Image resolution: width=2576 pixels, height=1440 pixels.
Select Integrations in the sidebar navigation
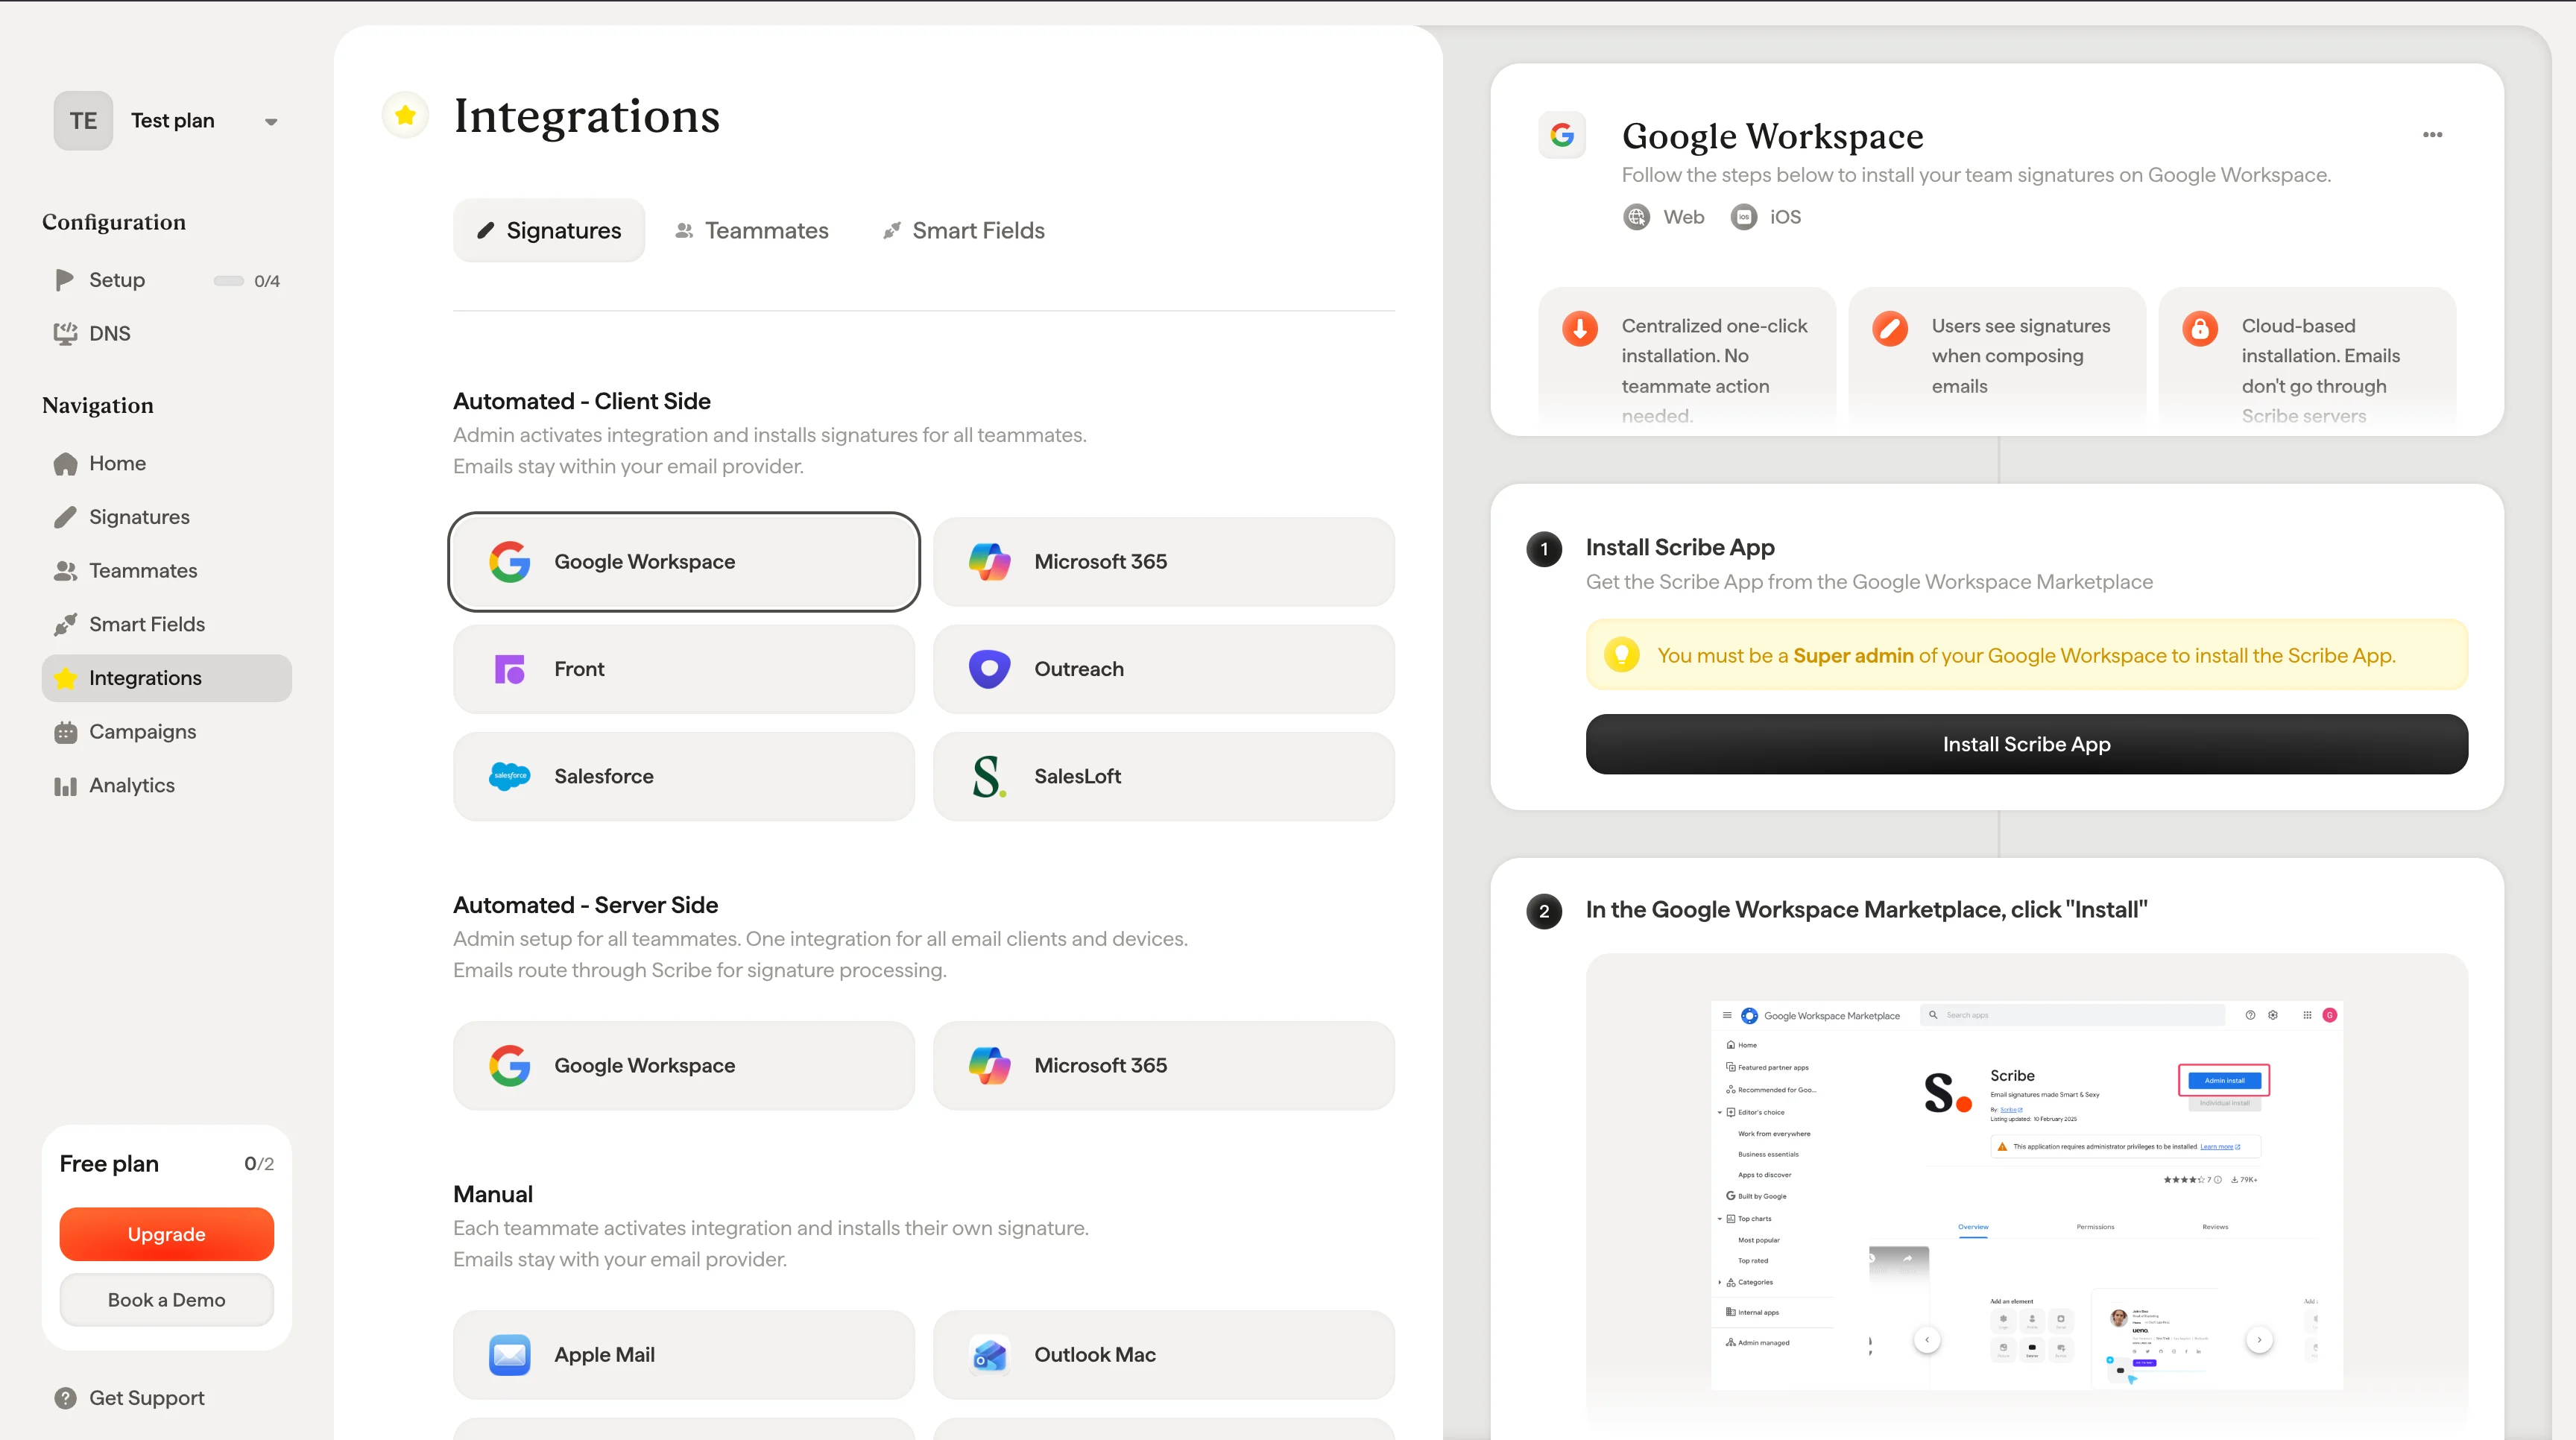(x=167, y=678)
